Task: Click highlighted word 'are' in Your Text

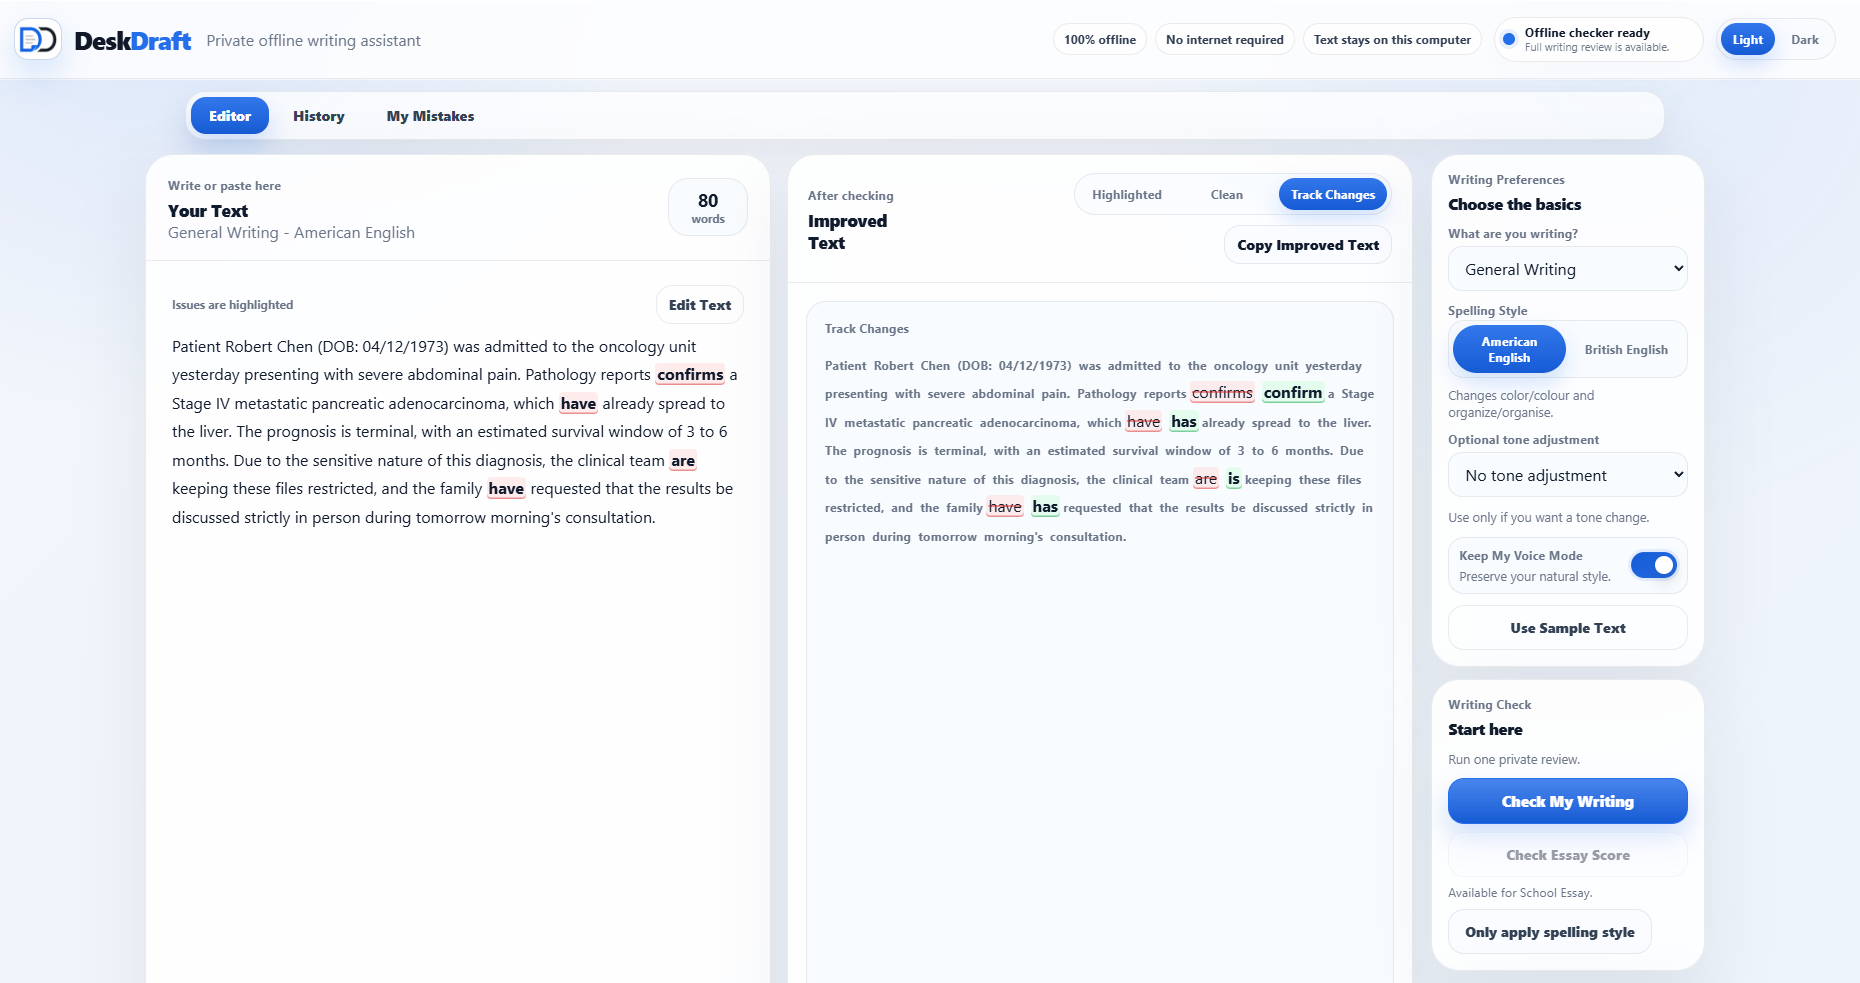Action: point(683,461)
